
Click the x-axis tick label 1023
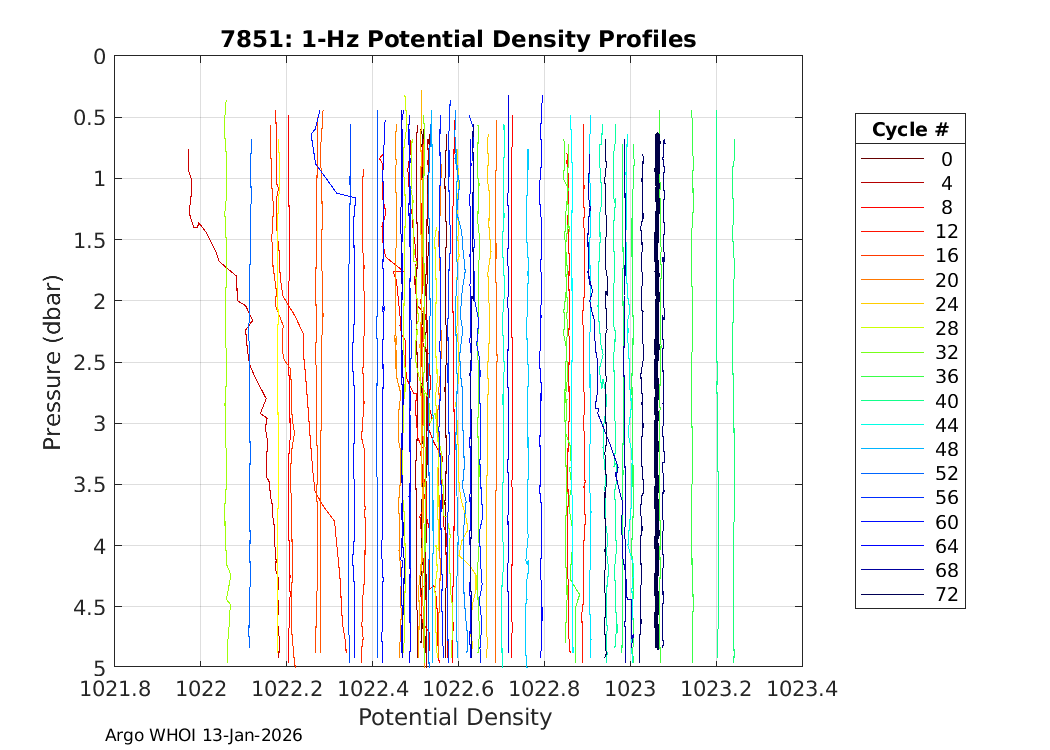click(630, 689)
